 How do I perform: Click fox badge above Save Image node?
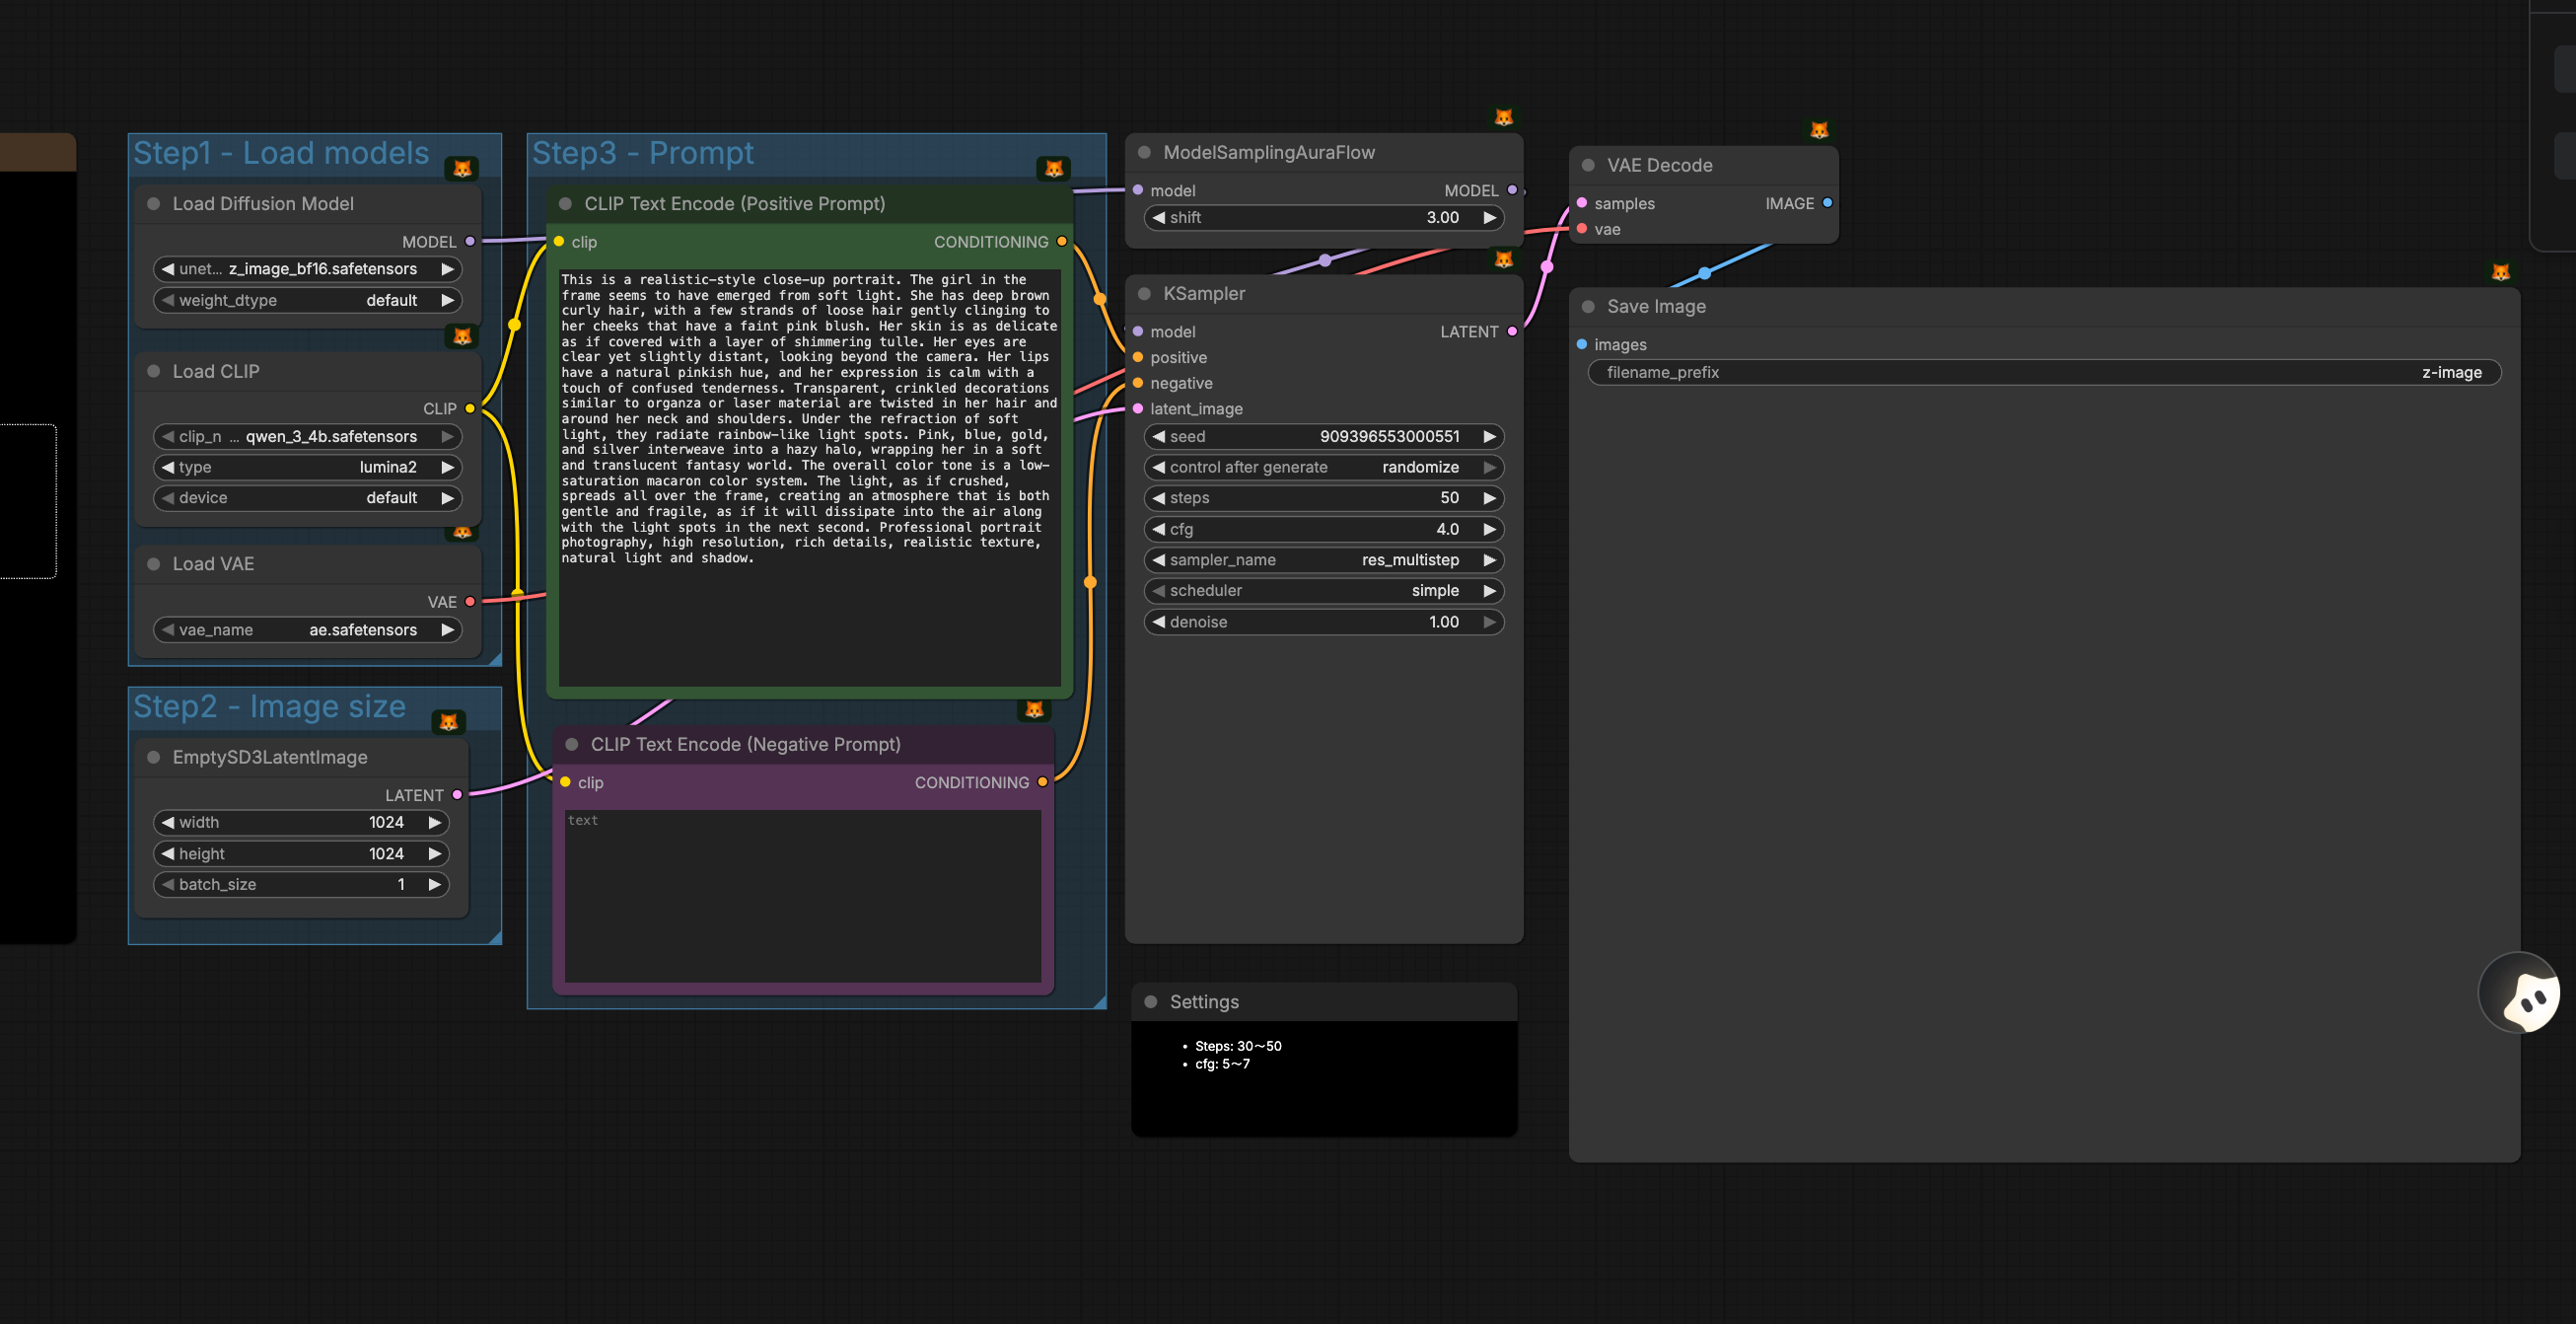pyautogui.click(x=2500, y=273)
